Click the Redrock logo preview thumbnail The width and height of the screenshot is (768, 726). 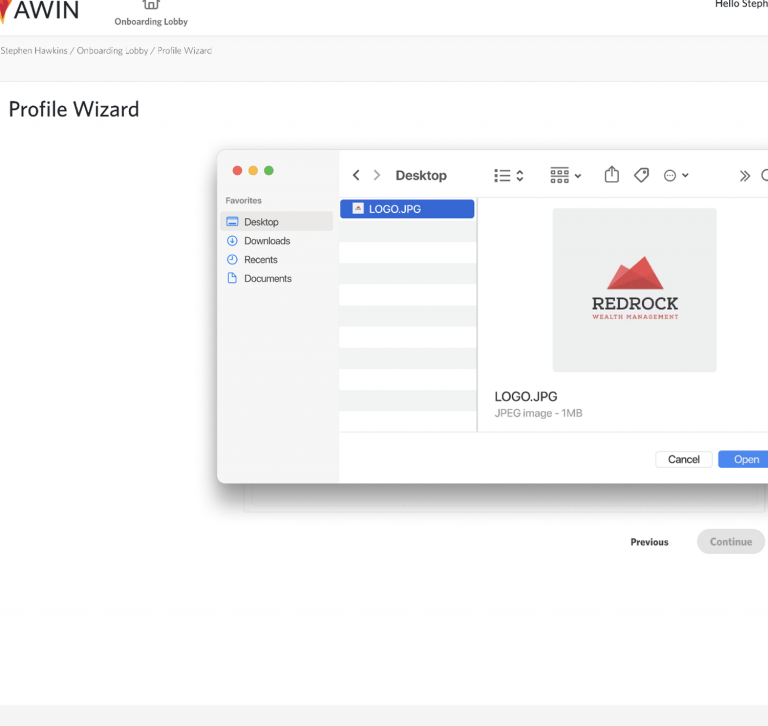click(x=634, y=290)
